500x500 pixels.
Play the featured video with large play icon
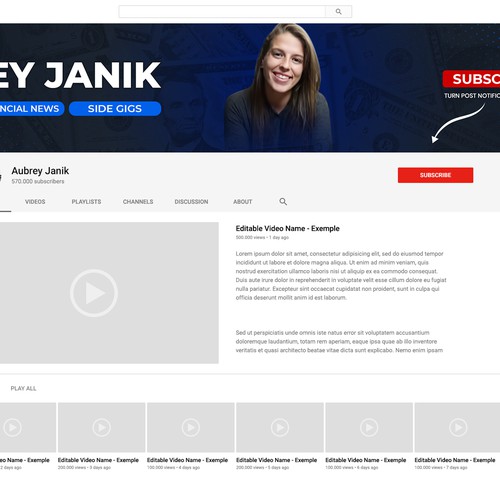click(94, 293)
